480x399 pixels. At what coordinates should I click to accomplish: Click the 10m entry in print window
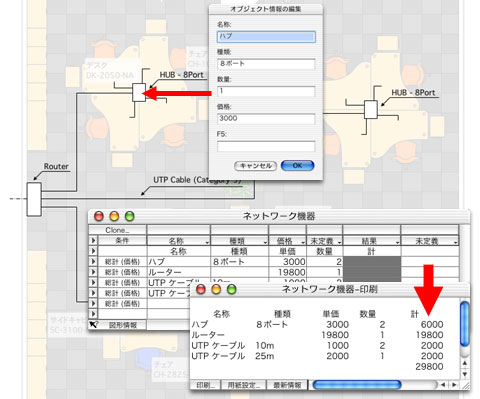265,345
